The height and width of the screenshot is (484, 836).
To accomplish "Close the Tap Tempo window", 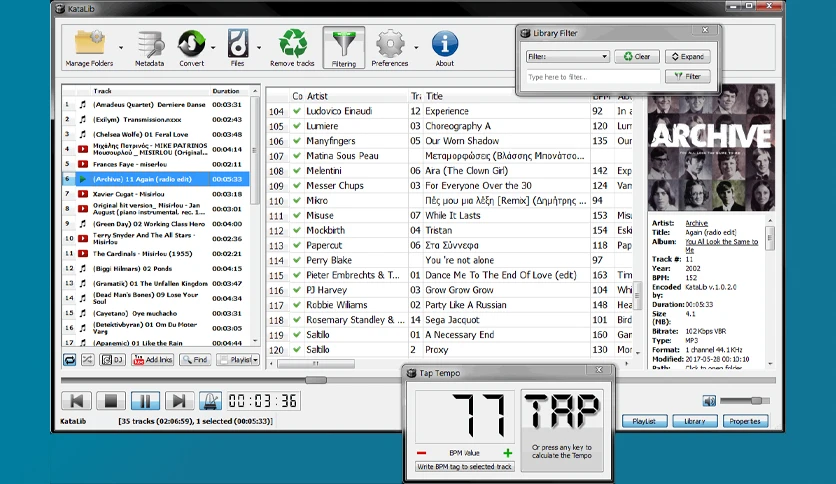I will (x=599, y=369).
